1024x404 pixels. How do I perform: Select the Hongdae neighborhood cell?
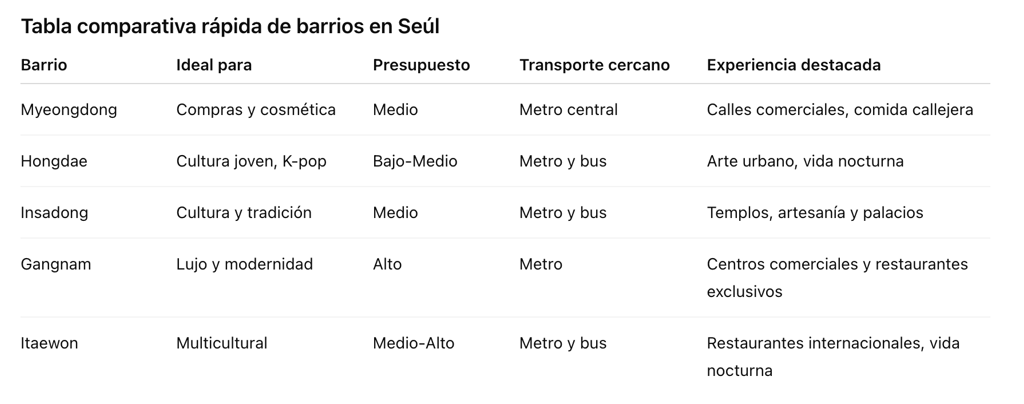54,161
